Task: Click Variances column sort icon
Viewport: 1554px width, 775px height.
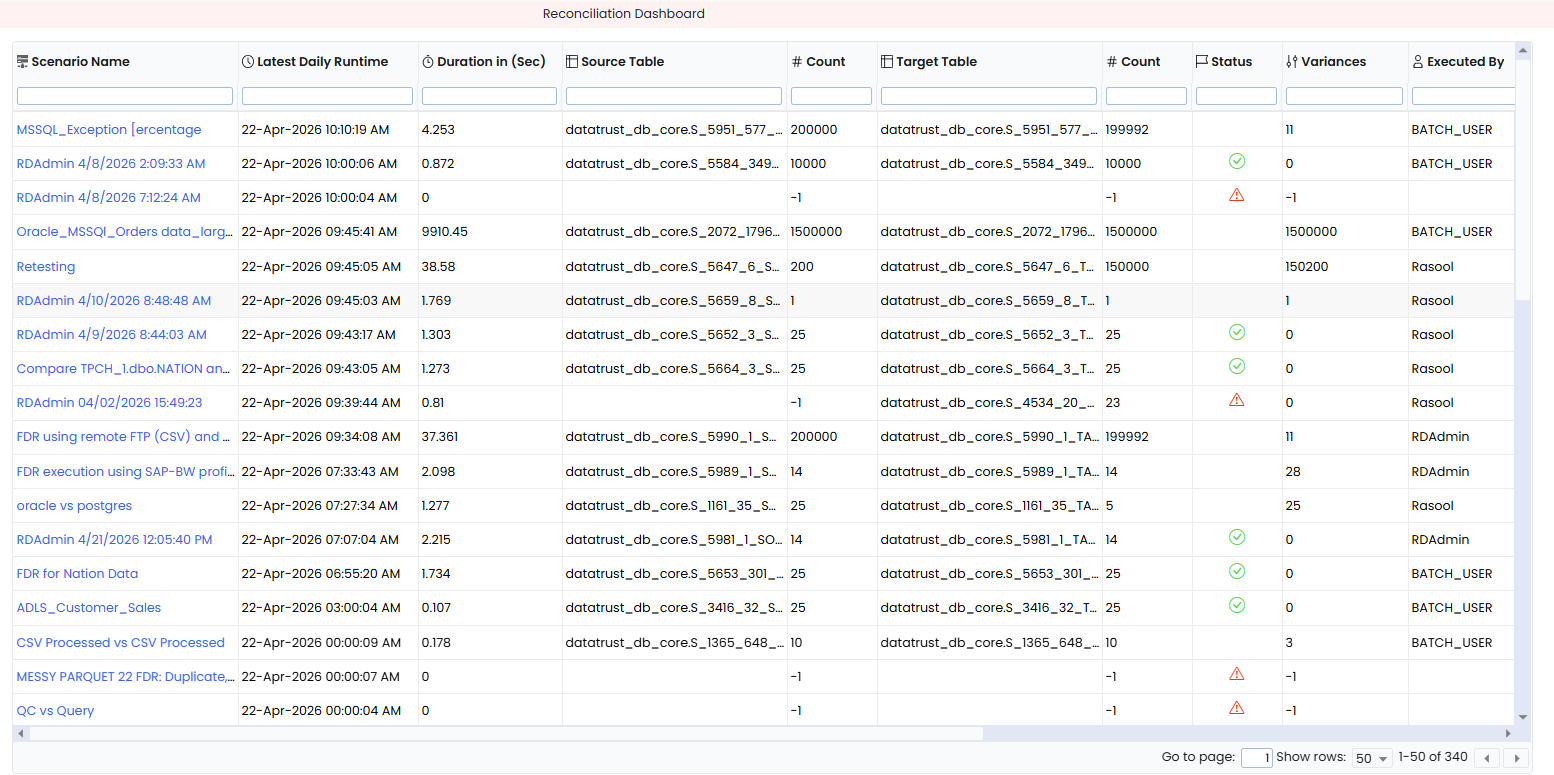Action: point(1292,62)
